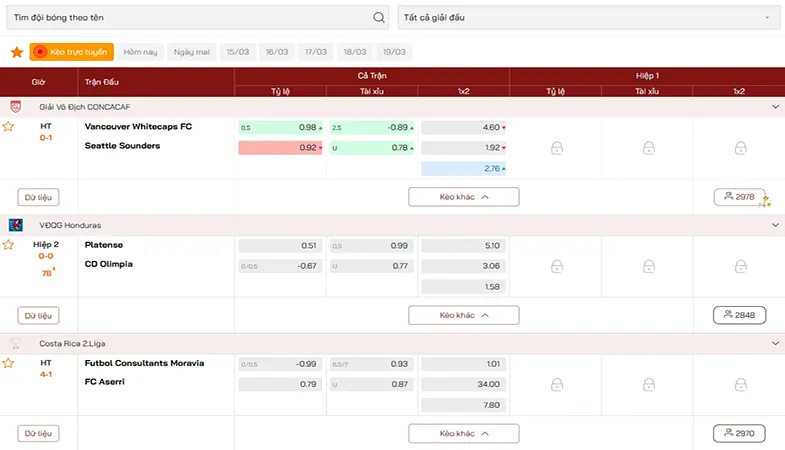The height and width of the screenshot is (450, 785).
Task: Open Kèo khác for Vancouver Whitecaps match
Action: tap(464, 197)
